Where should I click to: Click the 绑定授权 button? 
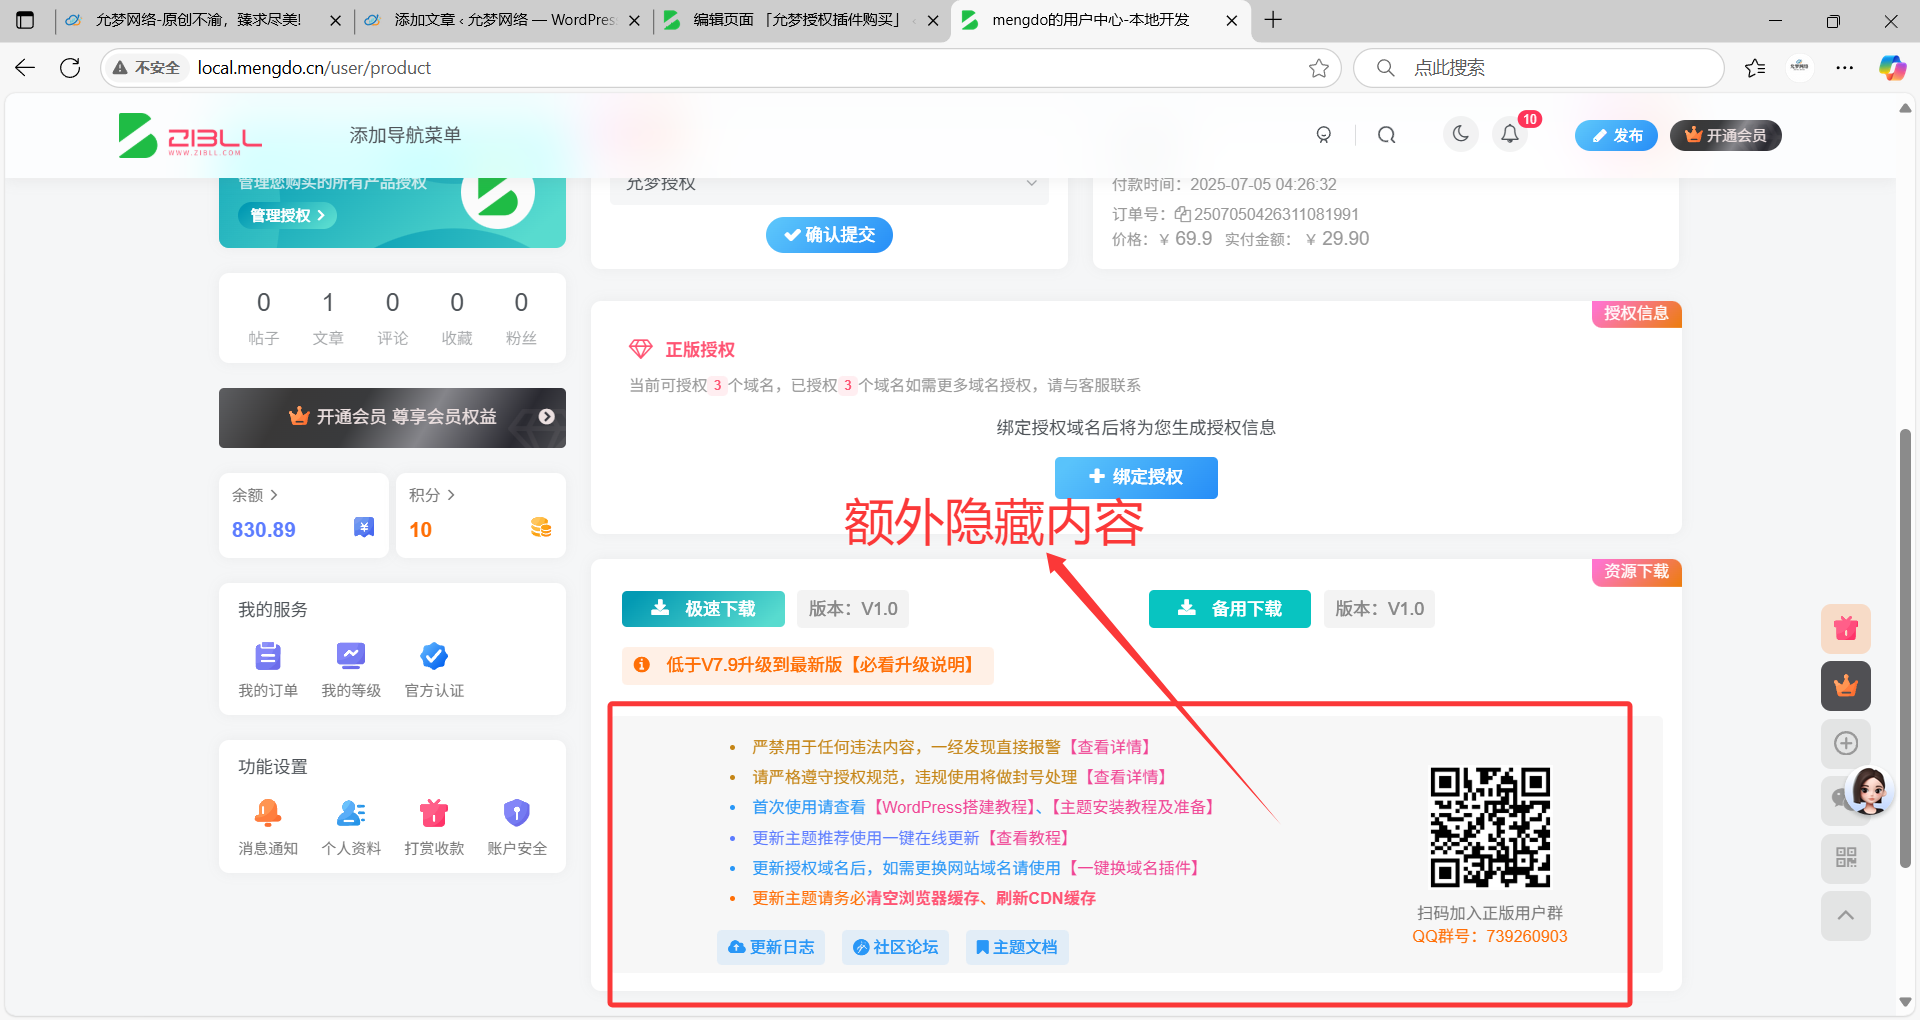1136,477
